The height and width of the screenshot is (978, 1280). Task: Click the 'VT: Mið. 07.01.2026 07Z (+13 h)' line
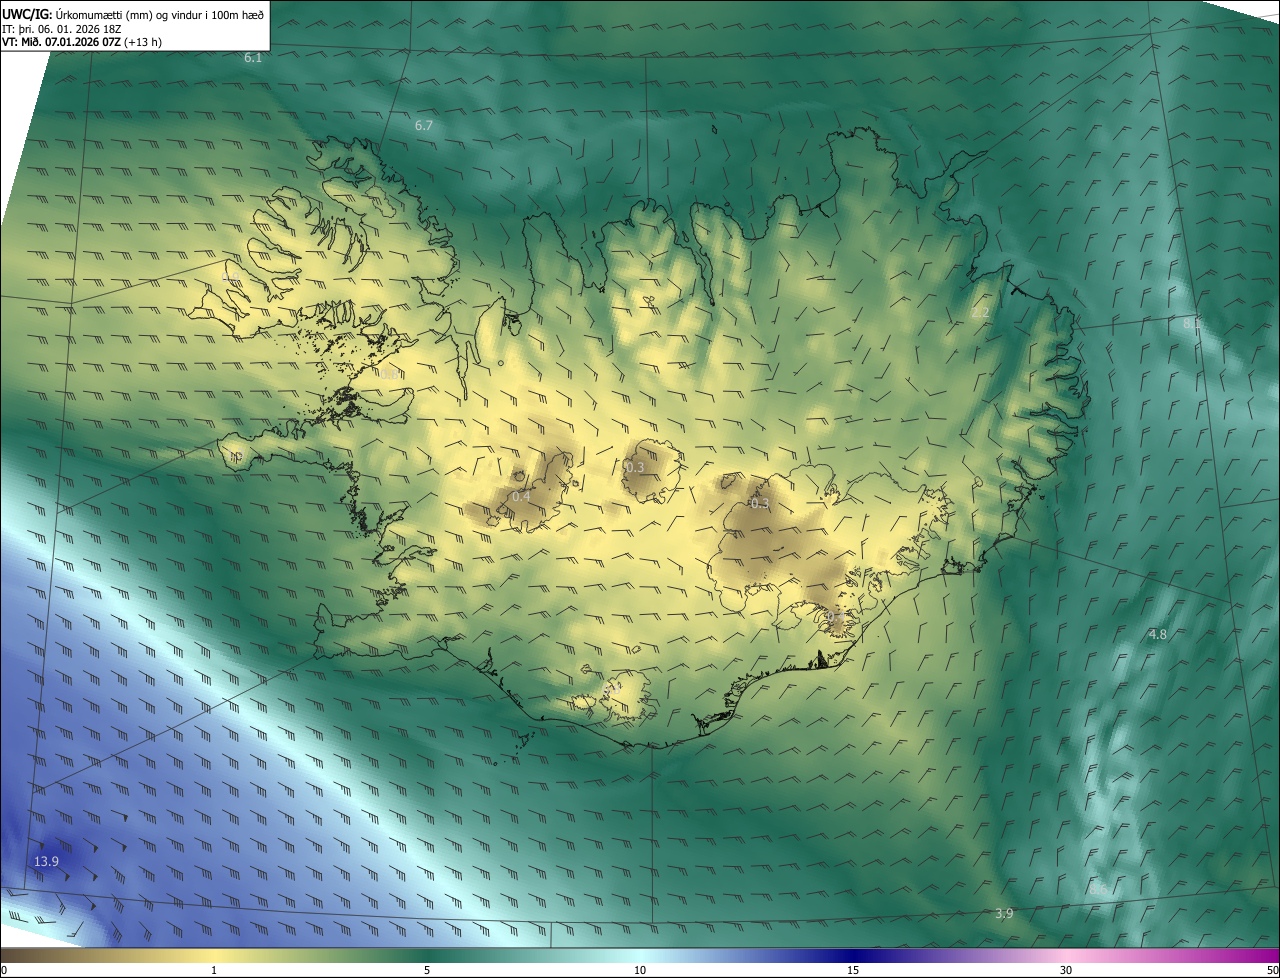pos(82,42)
